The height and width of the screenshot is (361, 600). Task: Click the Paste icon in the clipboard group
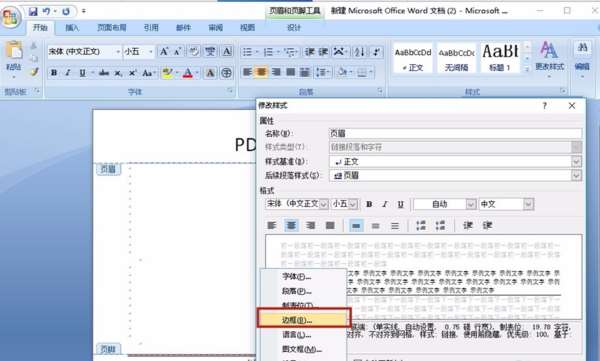(x=14, y=51)
